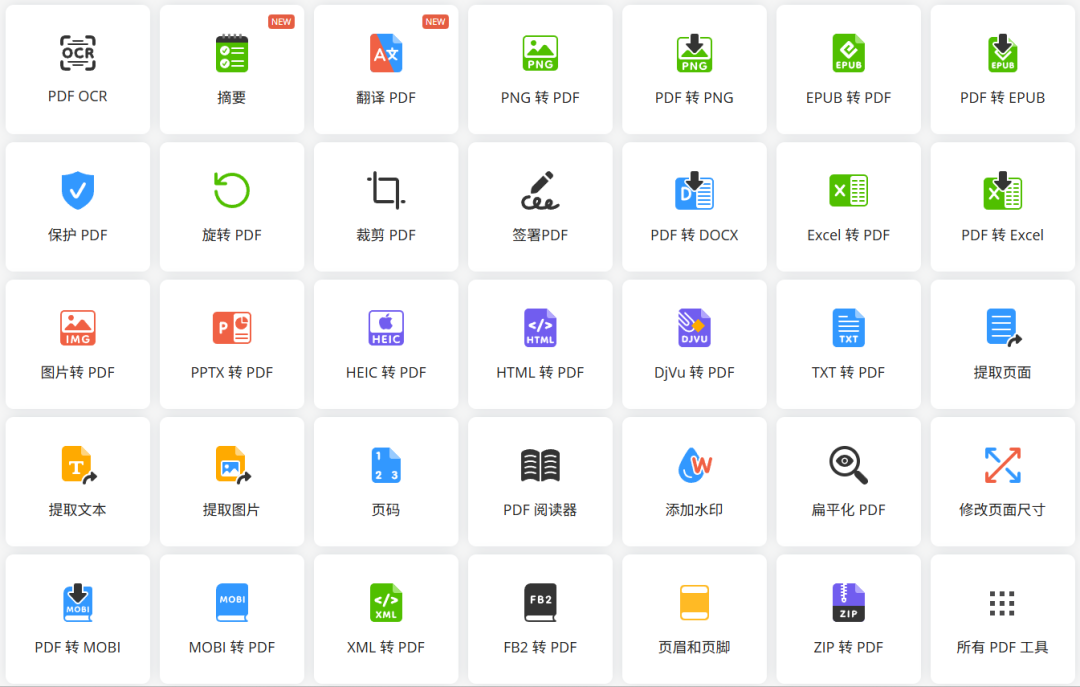Click the 摘要 summary notepad icon
The image size is (1080, 687).
[x=231, y=53]
